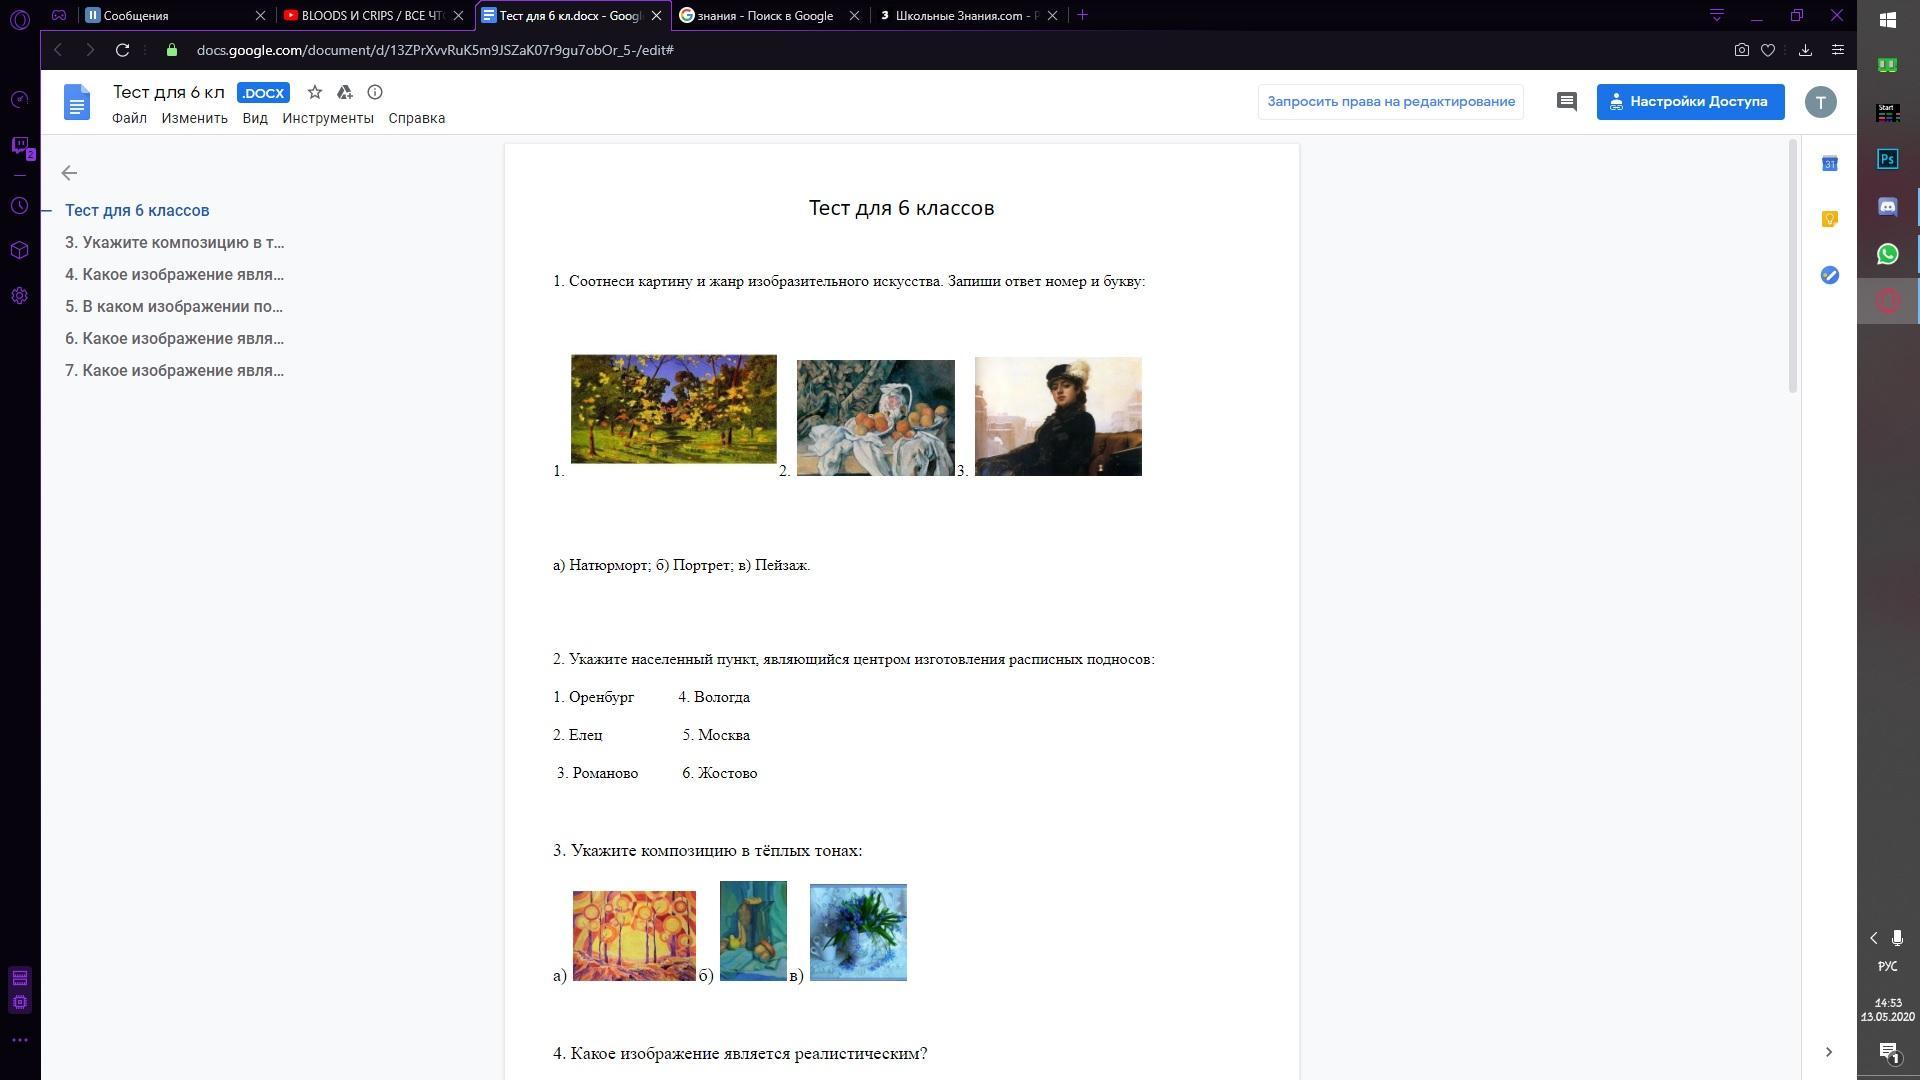This screenshot has width=1920, height=1080.
Task: Select blue flowers composition image в)
Action: [x=858, y=932]
